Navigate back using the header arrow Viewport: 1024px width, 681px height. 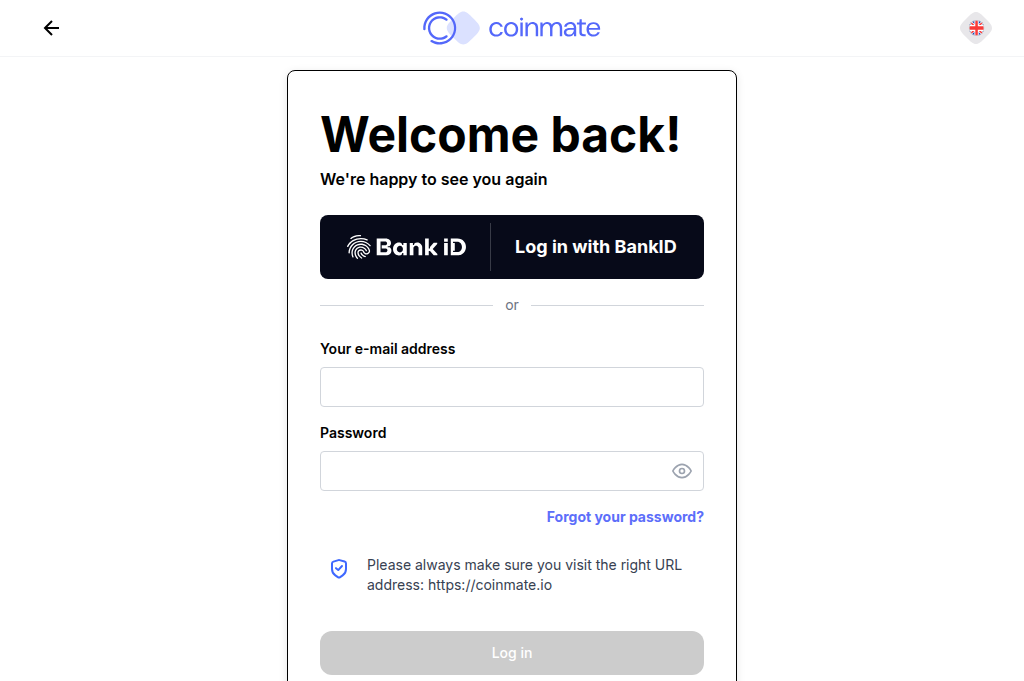point(51,28)
